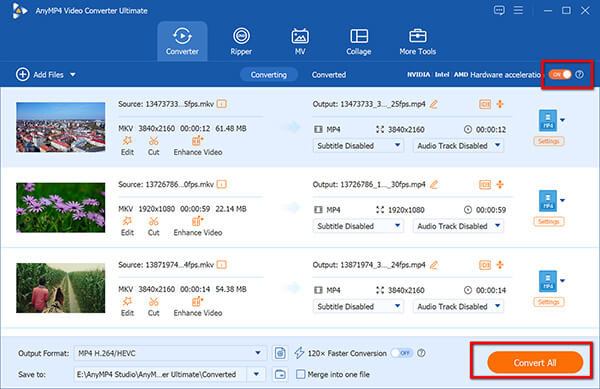
Task: Click Edit icon for the 13473733 video
Action: [x=127, y=145]
